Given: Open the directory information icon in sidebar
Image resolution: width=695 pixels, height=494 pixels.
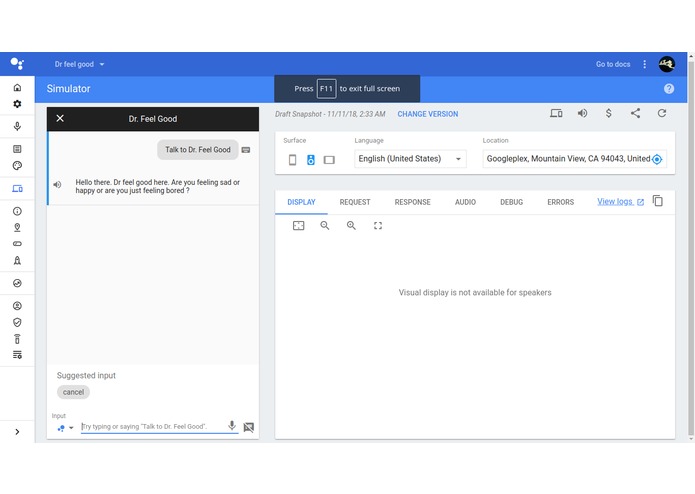Looking at the screenshot, I should 17,211.
